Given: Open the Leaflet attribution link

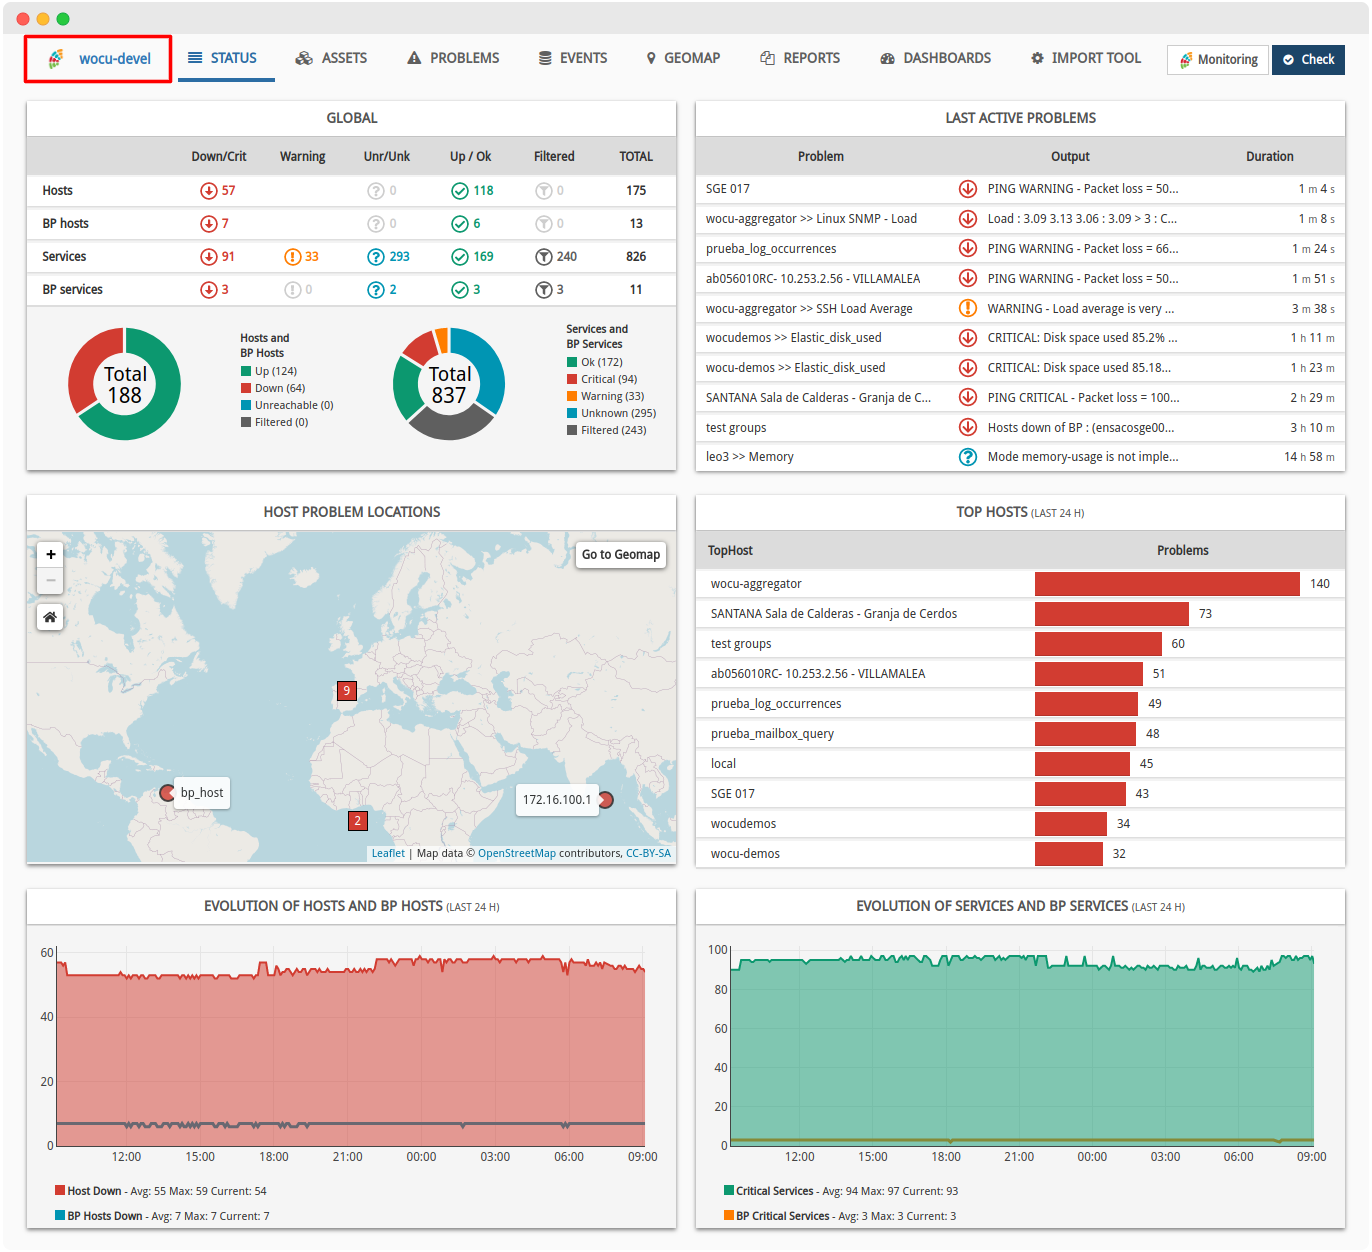Looking at the screenshot, I should tap(388, 853).
